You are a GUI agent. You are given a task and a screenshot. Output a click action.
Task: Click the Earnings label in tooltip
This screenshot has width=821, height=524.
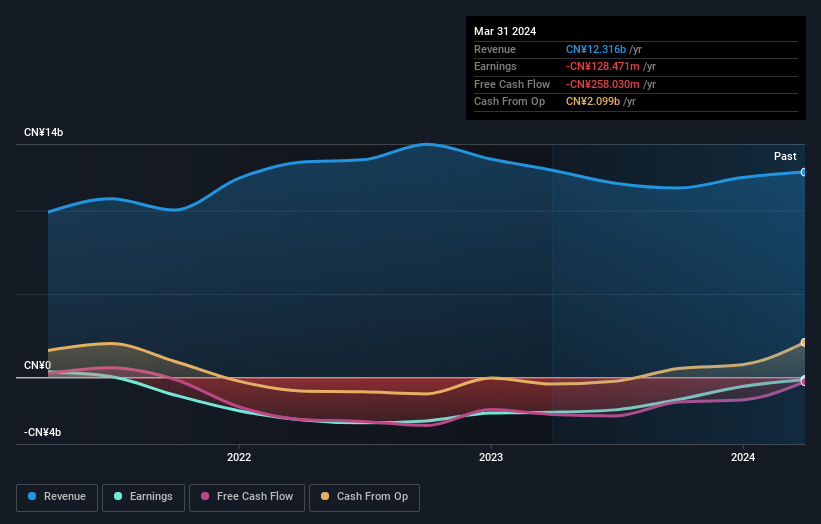click(495, 66)
